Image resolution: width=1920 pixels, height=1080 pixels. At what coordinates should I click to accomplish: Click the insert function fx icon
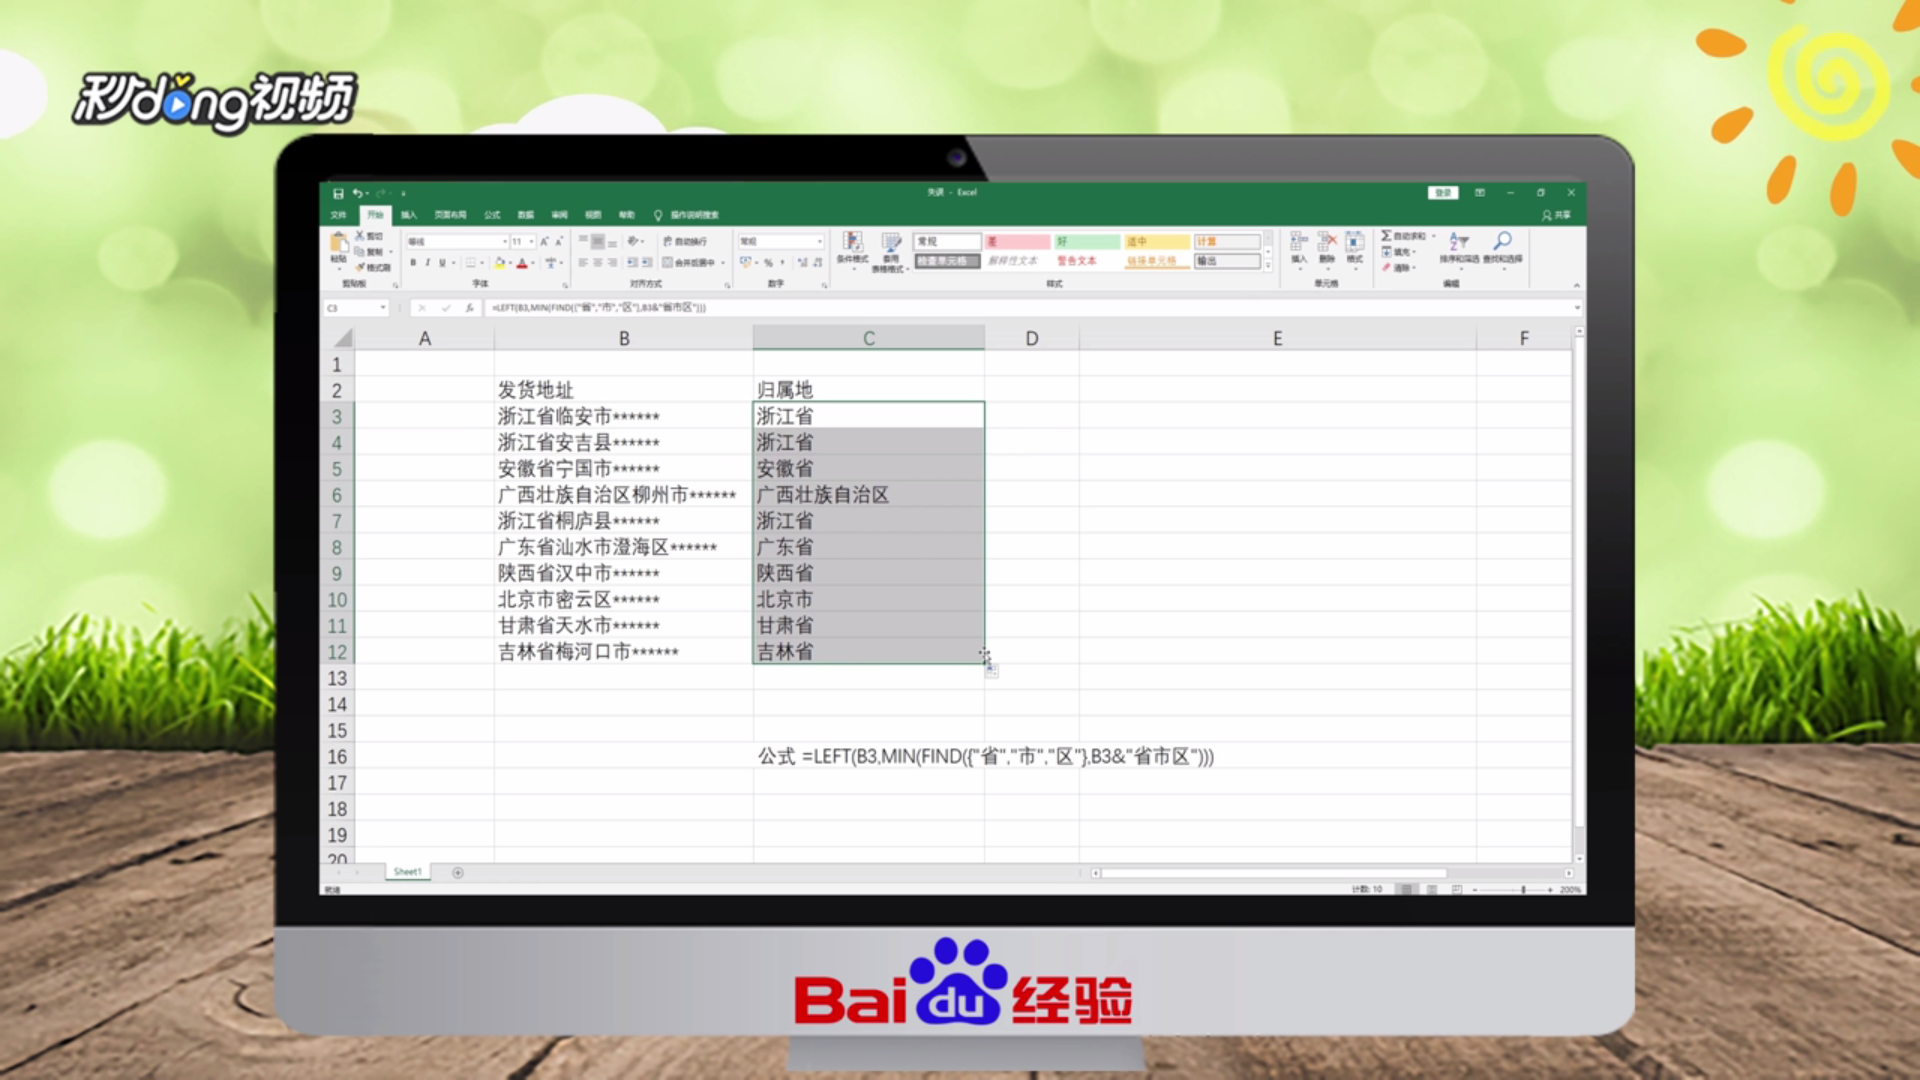pyautogui.click(x=469, y=308)
